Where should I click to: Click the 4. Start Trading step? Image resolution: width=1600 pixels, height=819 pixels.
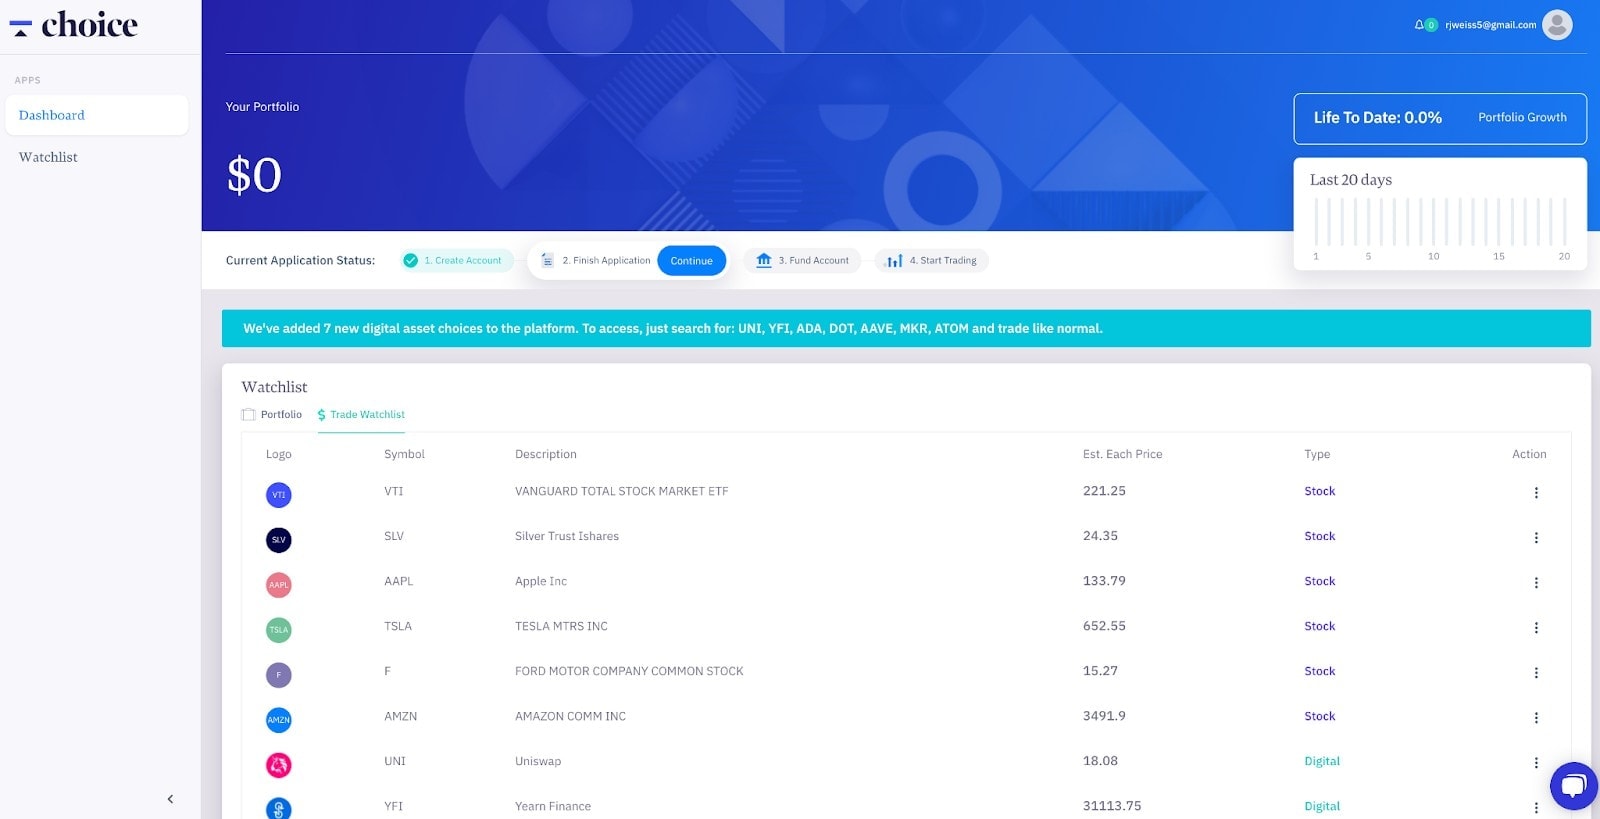tap(932, 261)
